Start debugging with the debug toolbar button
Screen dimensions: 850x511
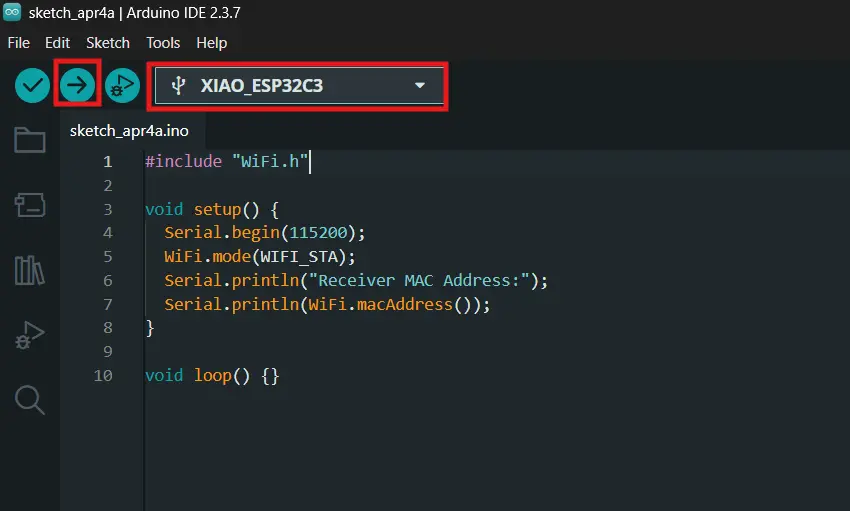pyautogui.click(x=122, y=86)
